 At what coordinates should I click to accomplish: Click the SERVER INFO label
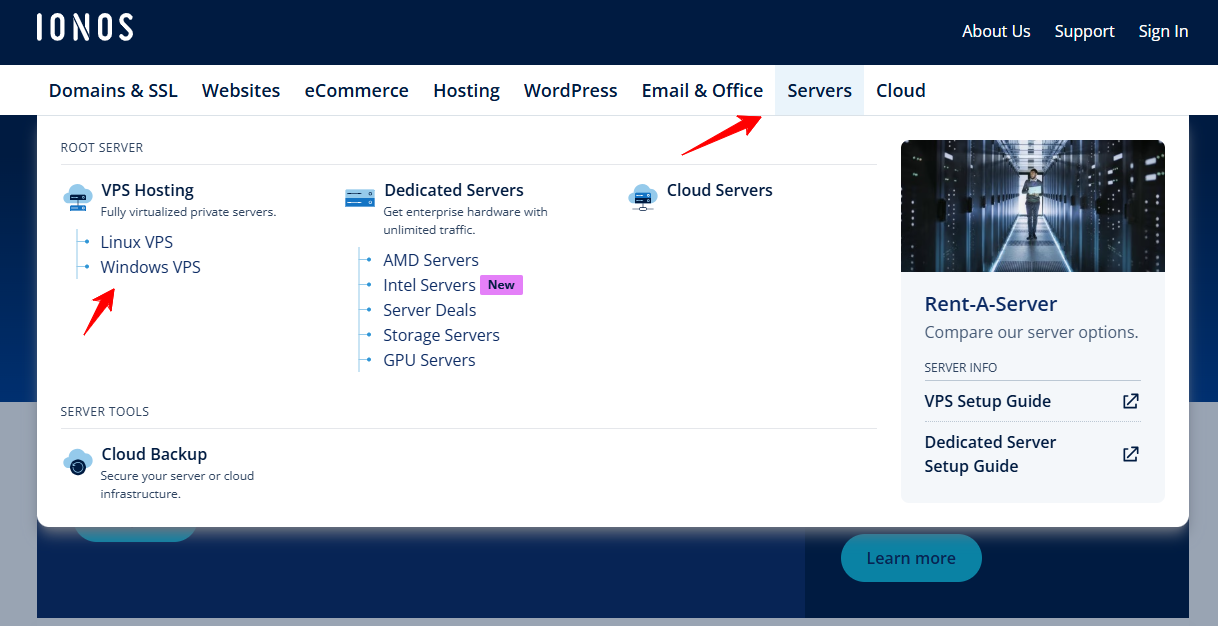(x=961, y=368)
